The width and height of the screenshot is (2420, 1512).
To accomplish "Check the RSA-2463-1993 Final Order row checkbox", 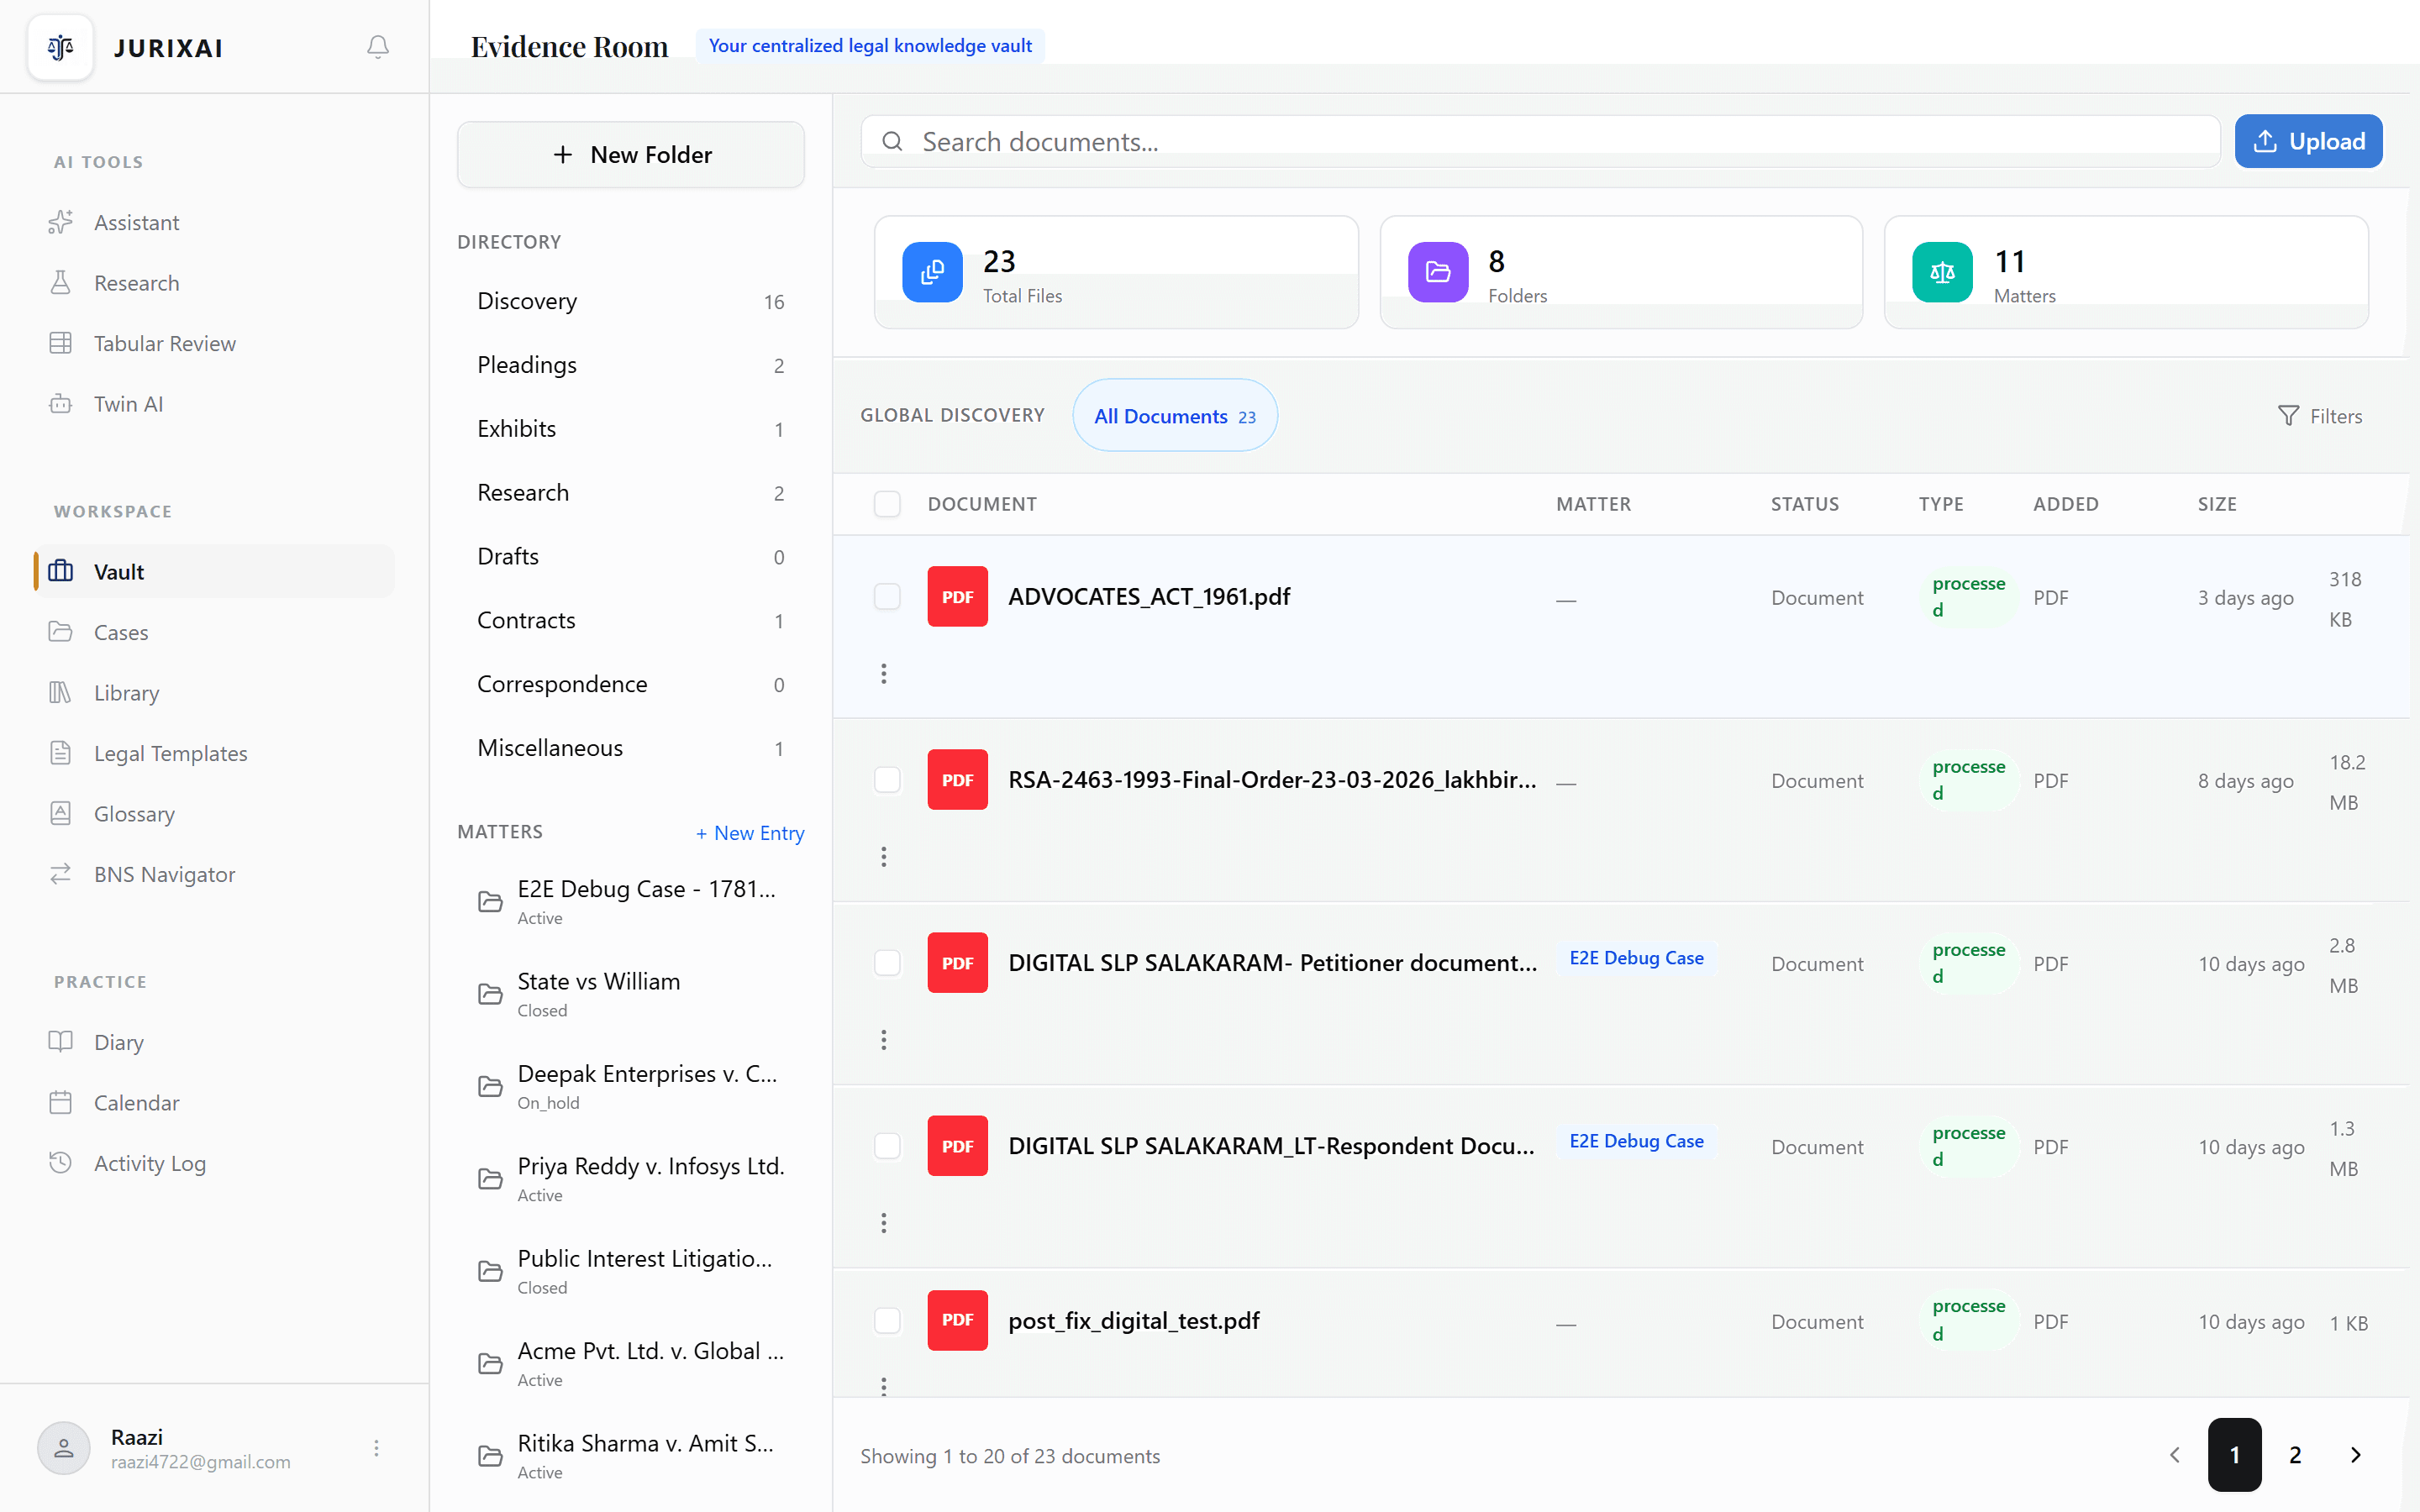I will [887, 780].
